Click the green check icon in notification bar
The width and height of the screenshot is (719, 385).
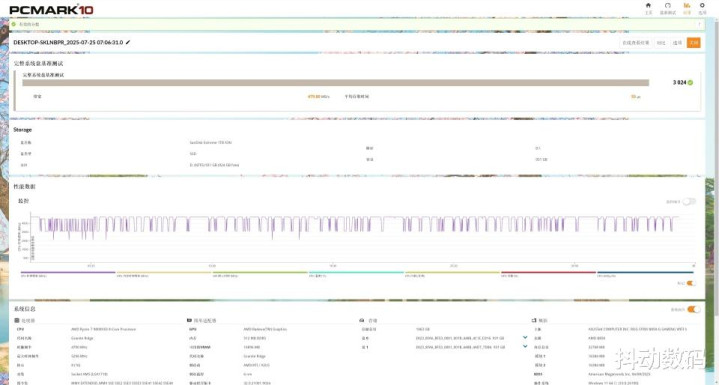[14, 24]
